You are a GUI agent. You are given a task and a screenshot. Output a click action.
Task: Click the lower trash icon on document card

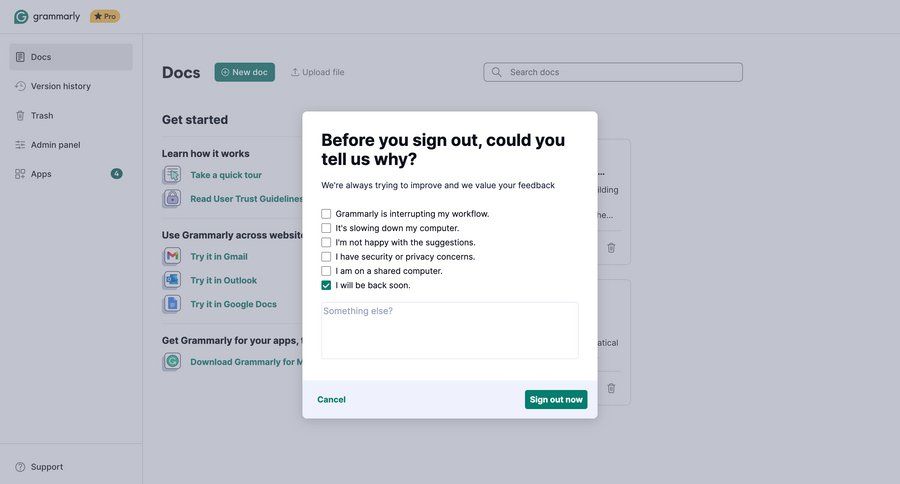point(611,388)
